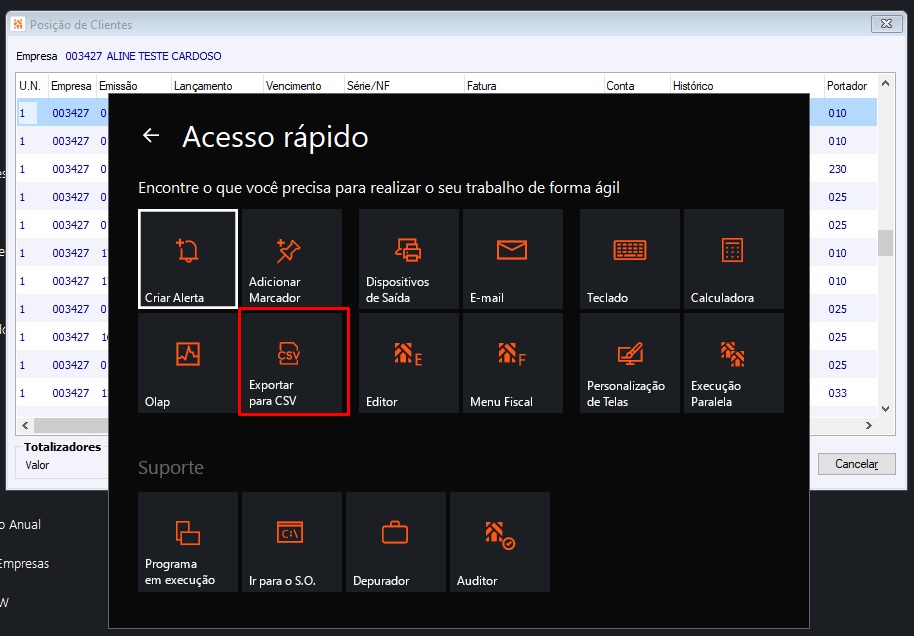
Task: Open the E-mail tile
Action: point(512,259)
